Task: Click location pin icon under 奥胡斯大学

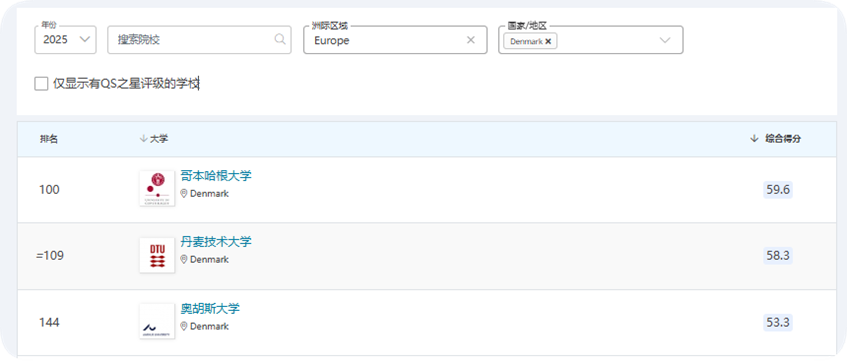Action: tap(184, 326)
